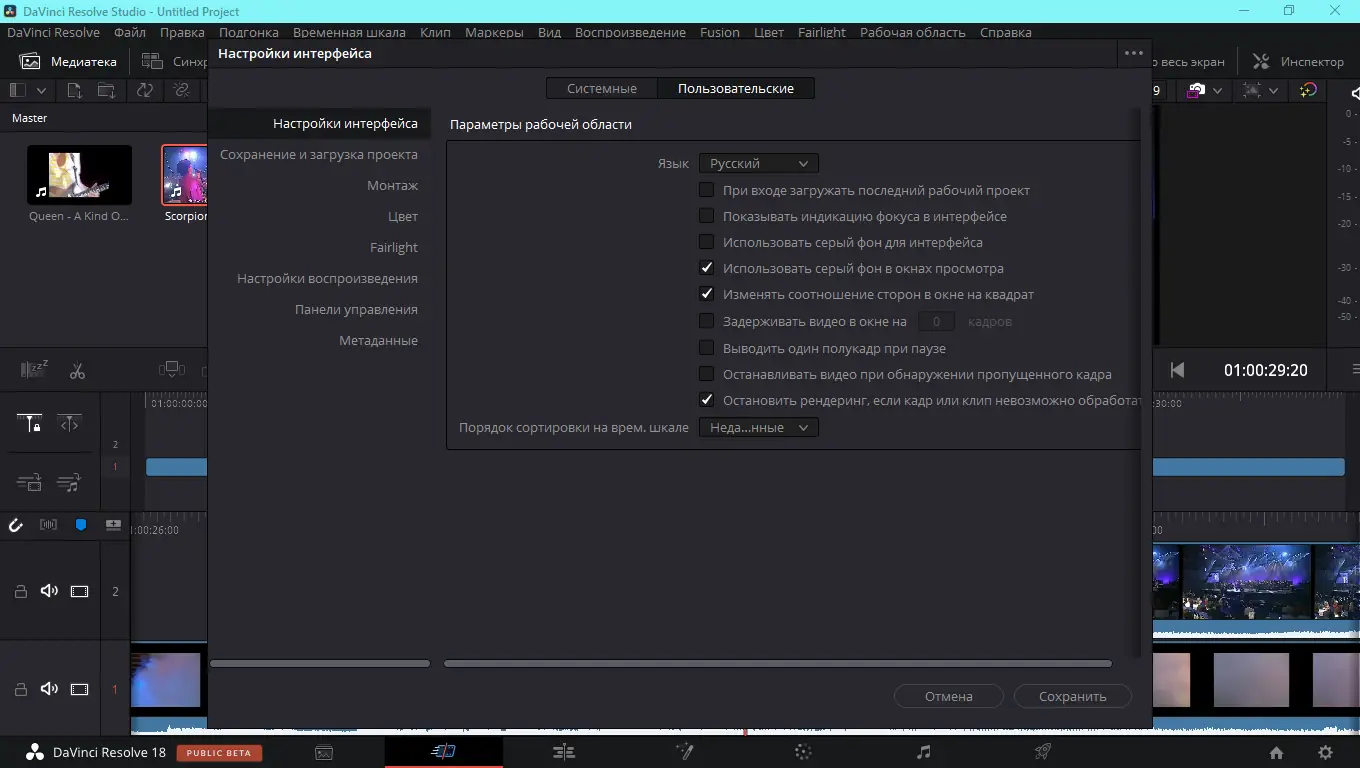
Task: Open the Fairlight page via the music note icon
Action: [x=922, y=751]
